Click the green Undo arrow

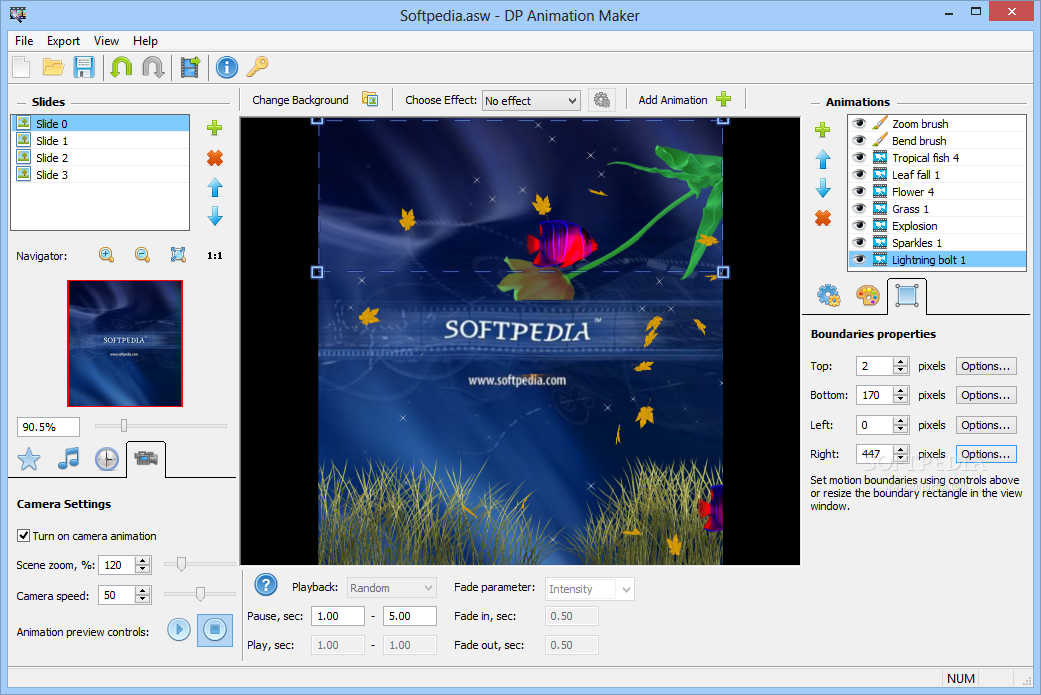point(121,67)
